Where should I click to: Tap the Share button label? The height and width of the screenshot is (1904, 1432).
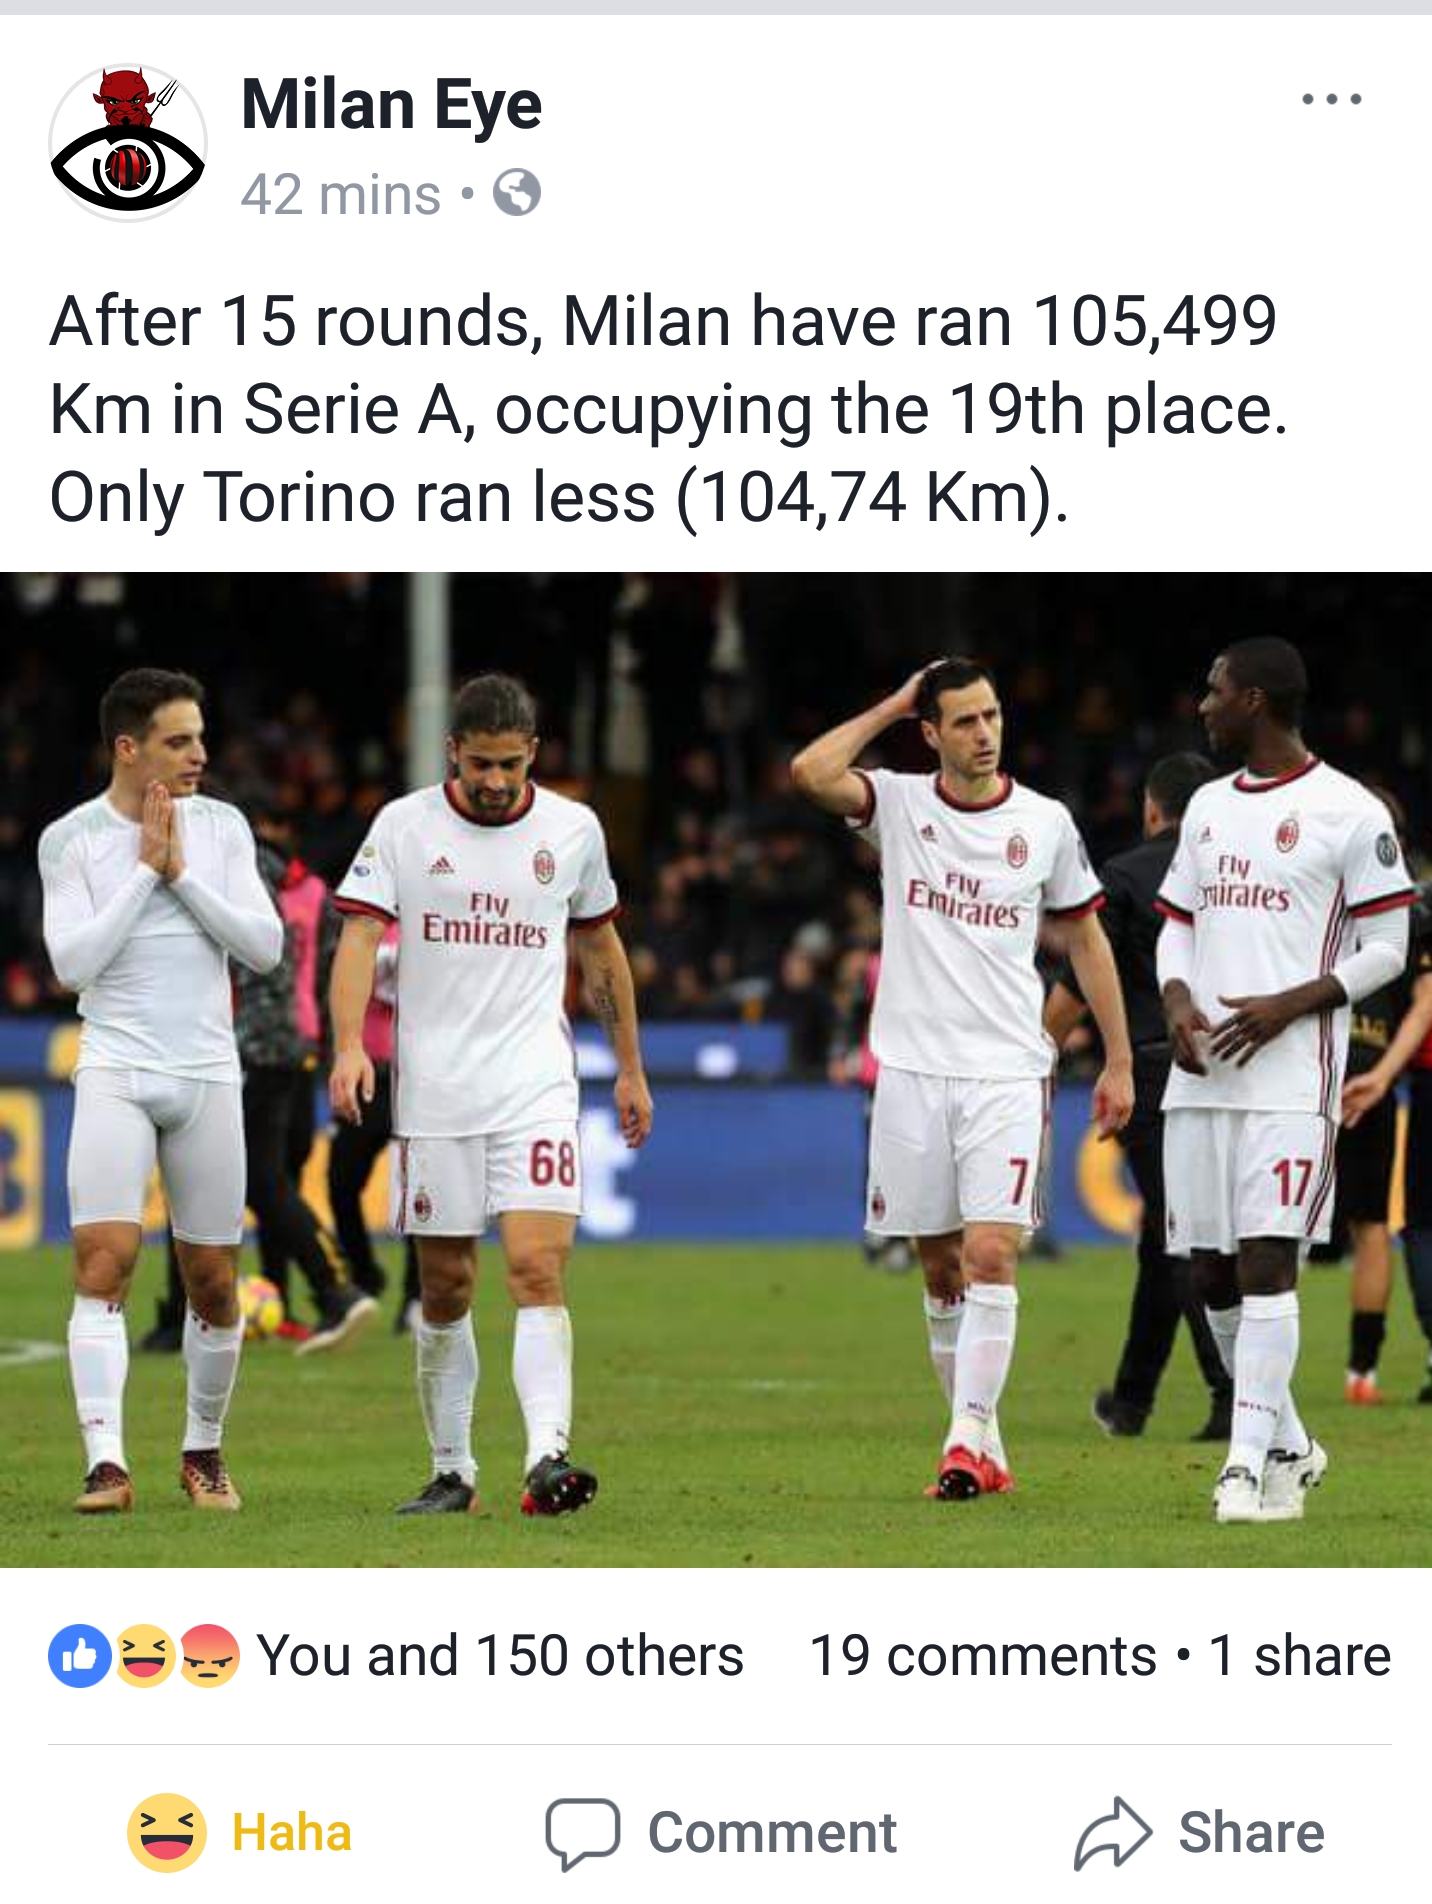pos(1251,1832)
